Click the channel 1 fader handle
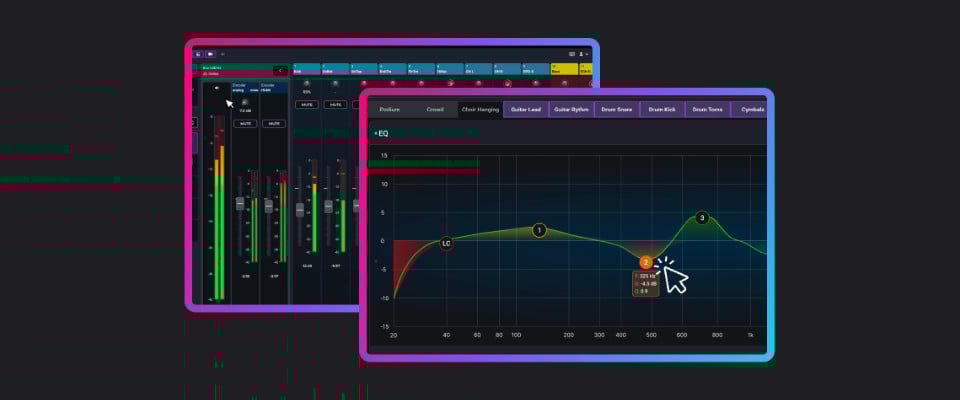This screenshot has height=400, width=960. point(299,209)
